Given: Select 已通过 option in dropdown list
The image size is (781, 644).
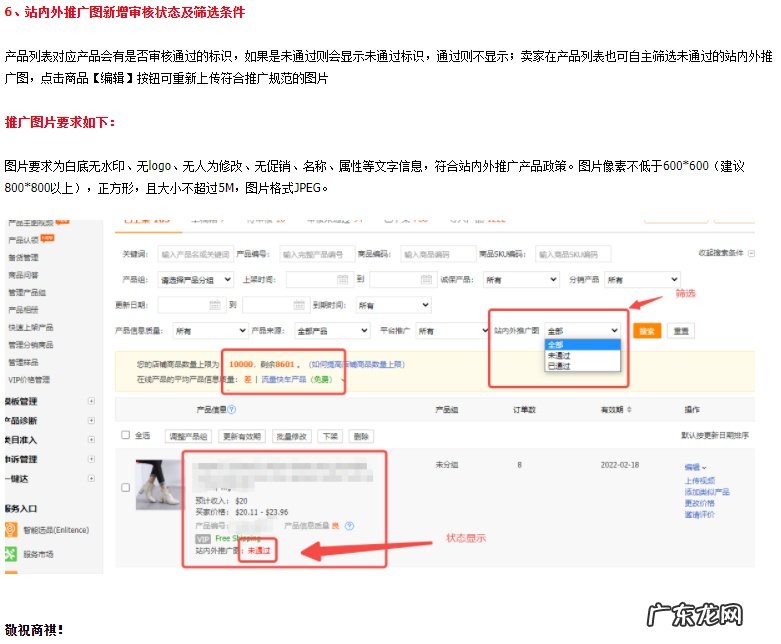Looking at the screenshot, I should pyautogui.click(x=583, y=366).
